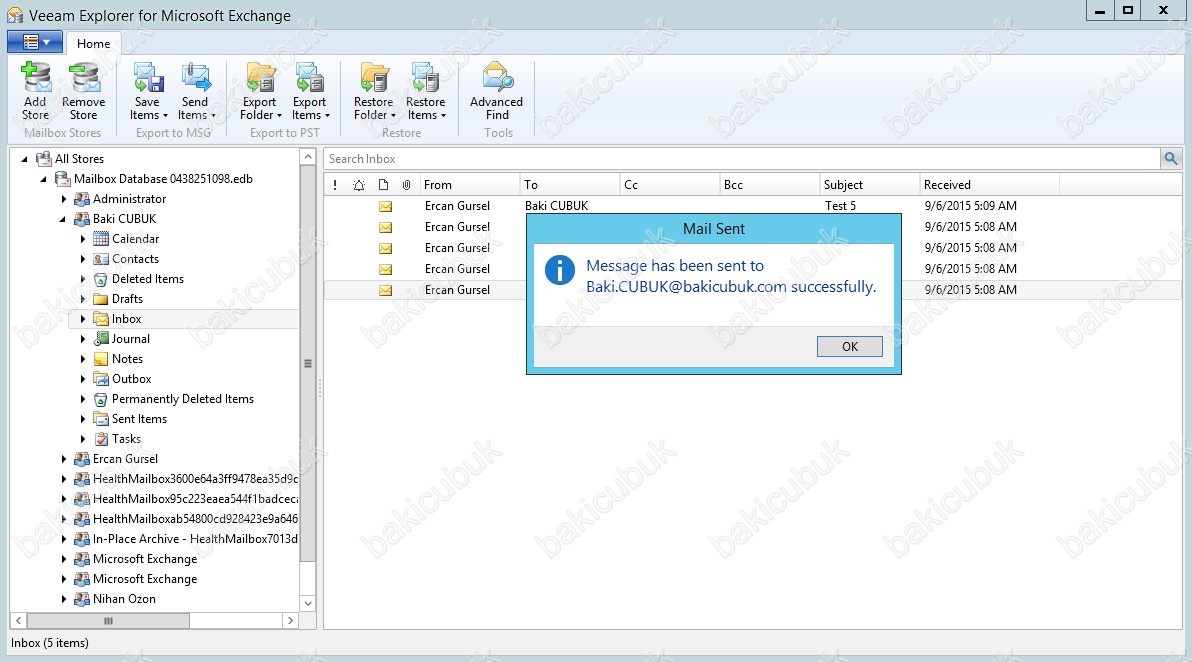Click the tree vertical scrollbar down arrow

coord(308,603)
